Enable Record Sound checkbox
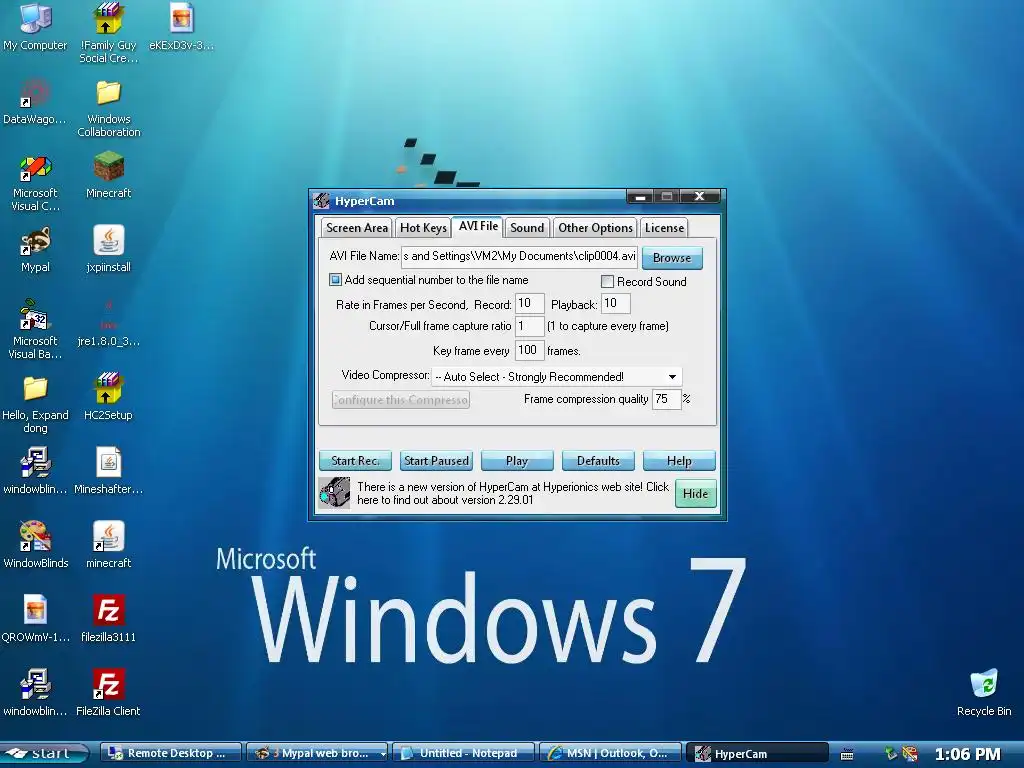1024x768 pixels. click(x=607, y=281)
